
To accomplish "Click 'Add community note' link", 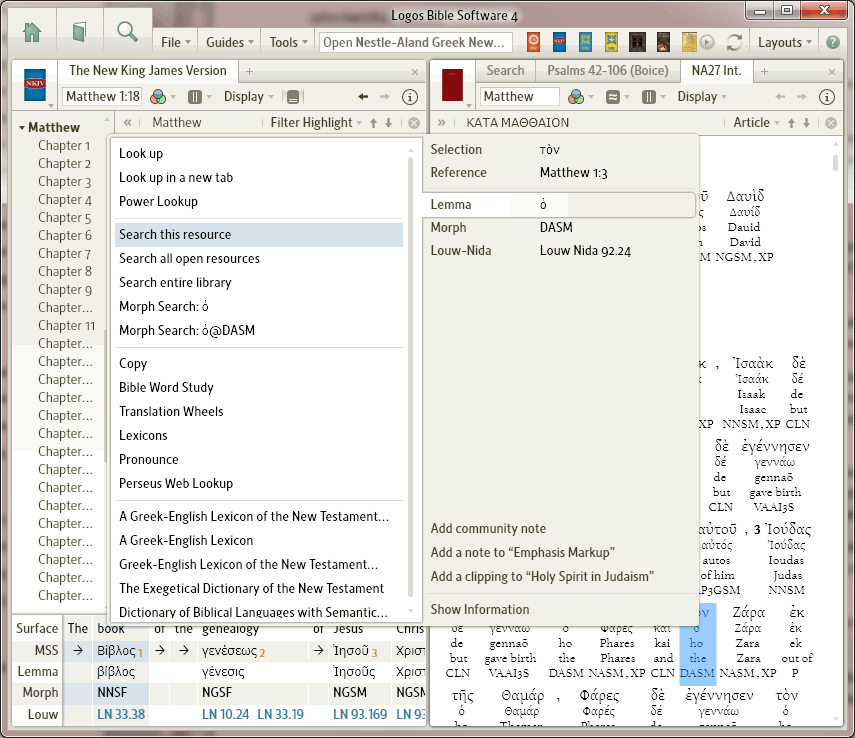I will [488, 529].
